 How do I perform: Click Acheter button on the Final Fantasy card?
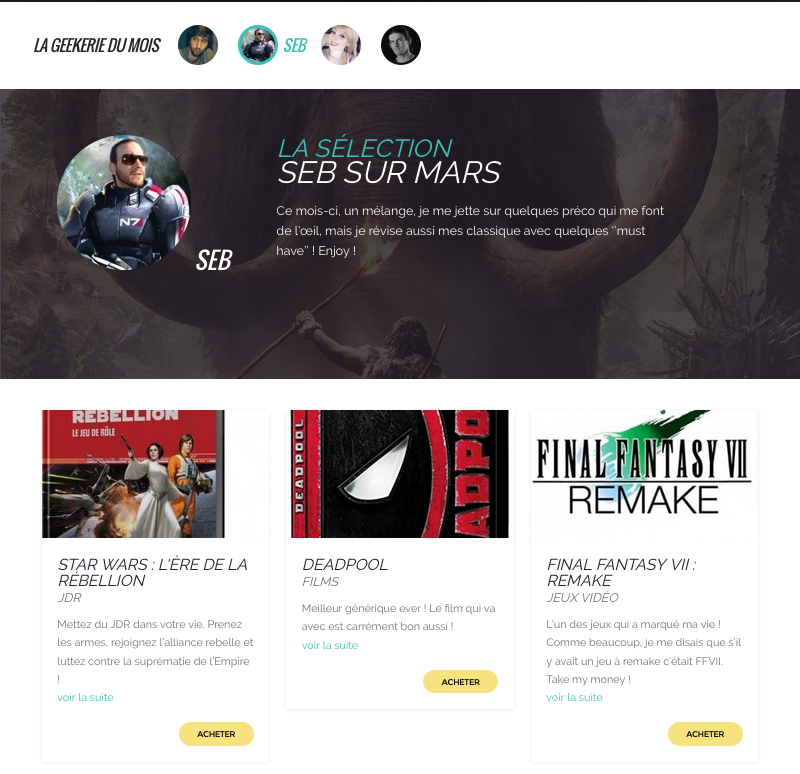click(x=705, y=734)
